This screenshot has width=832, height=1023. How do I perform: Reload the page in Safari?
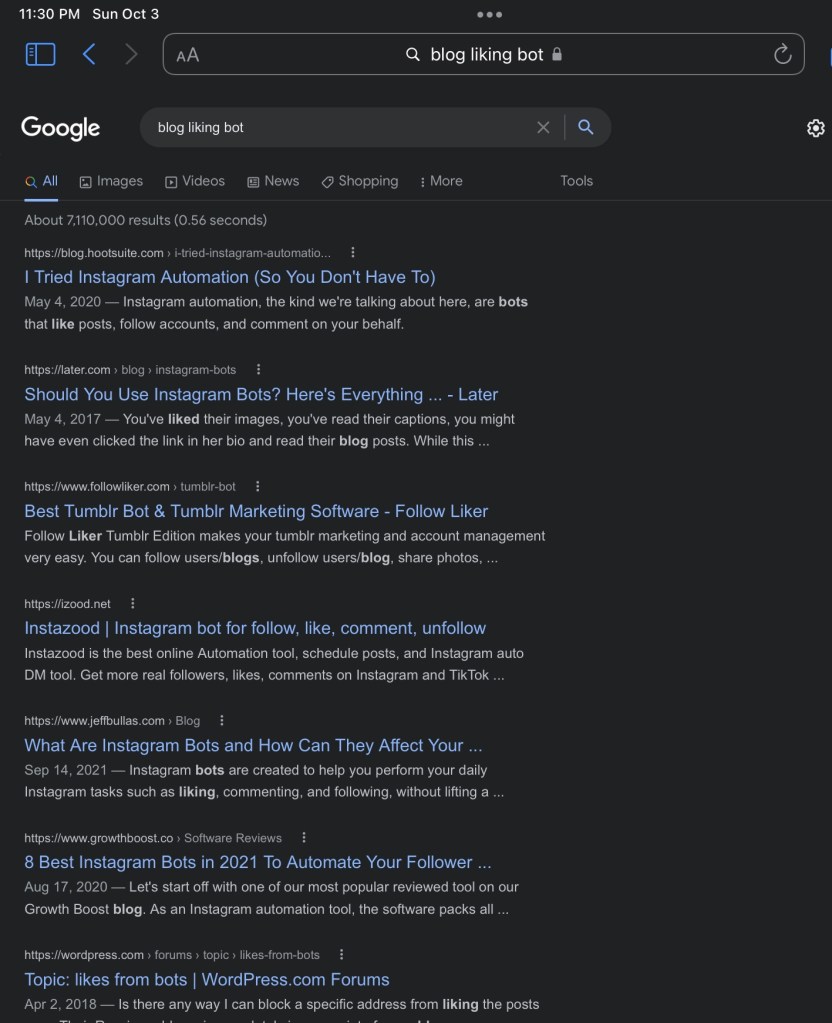tap(782, 54)
